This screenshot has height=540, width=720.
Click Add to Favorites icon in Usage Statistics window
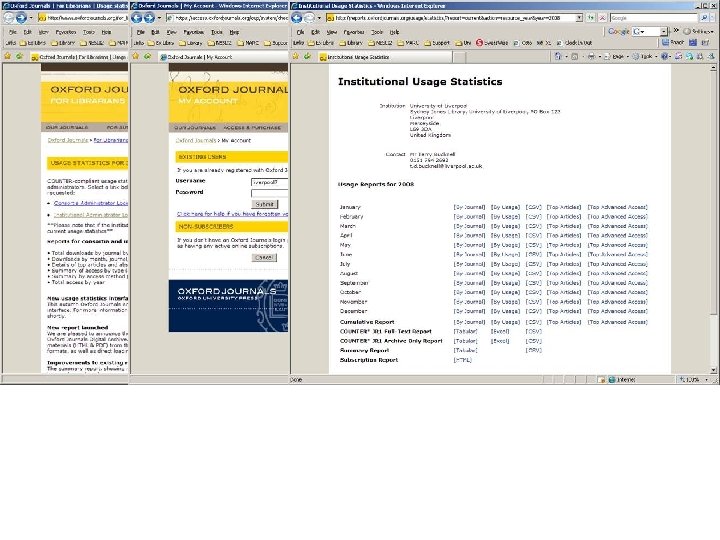[307, 56]
